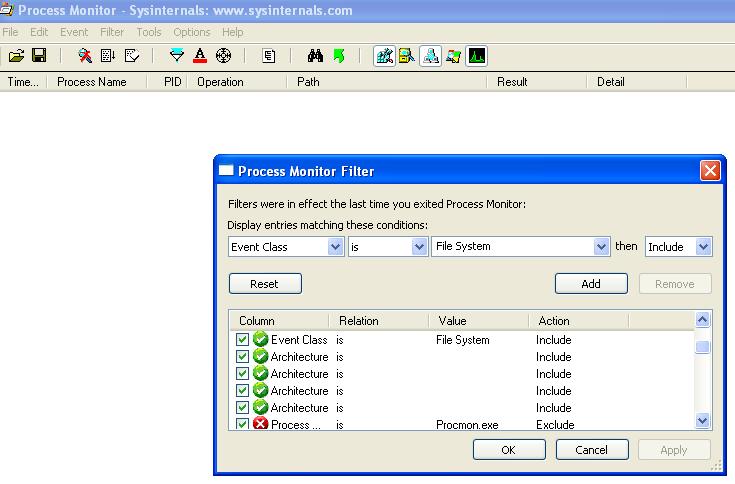Open the Event menu
This screenshot has width=735, height=484.
[x=74, y=32]
